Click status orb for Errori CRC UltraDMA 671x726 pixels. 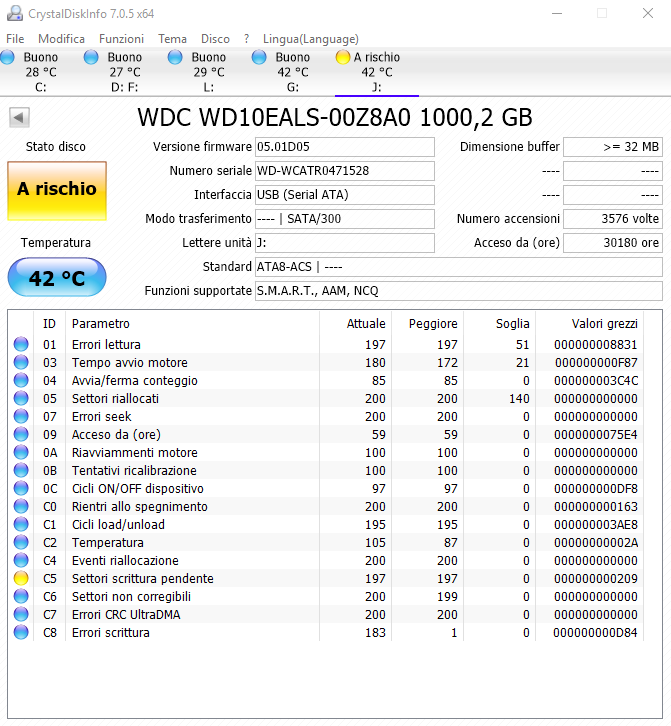(x=21, y=614)
